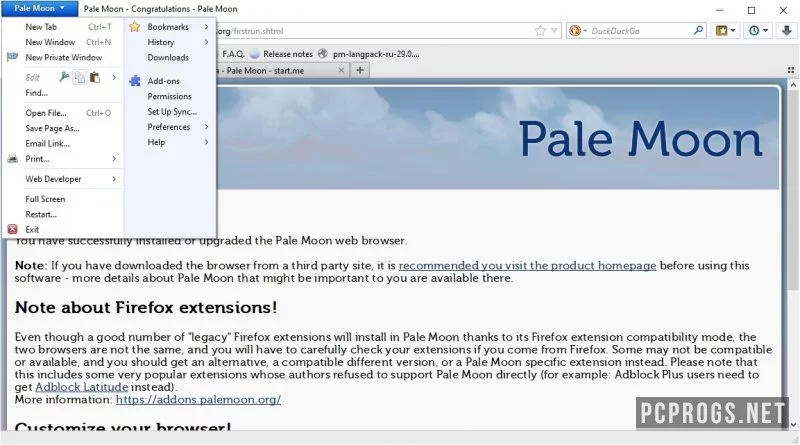The image size is (800, 445).
Task: Open the pm-langpack-ru bookmark
Action: [369, 54]
